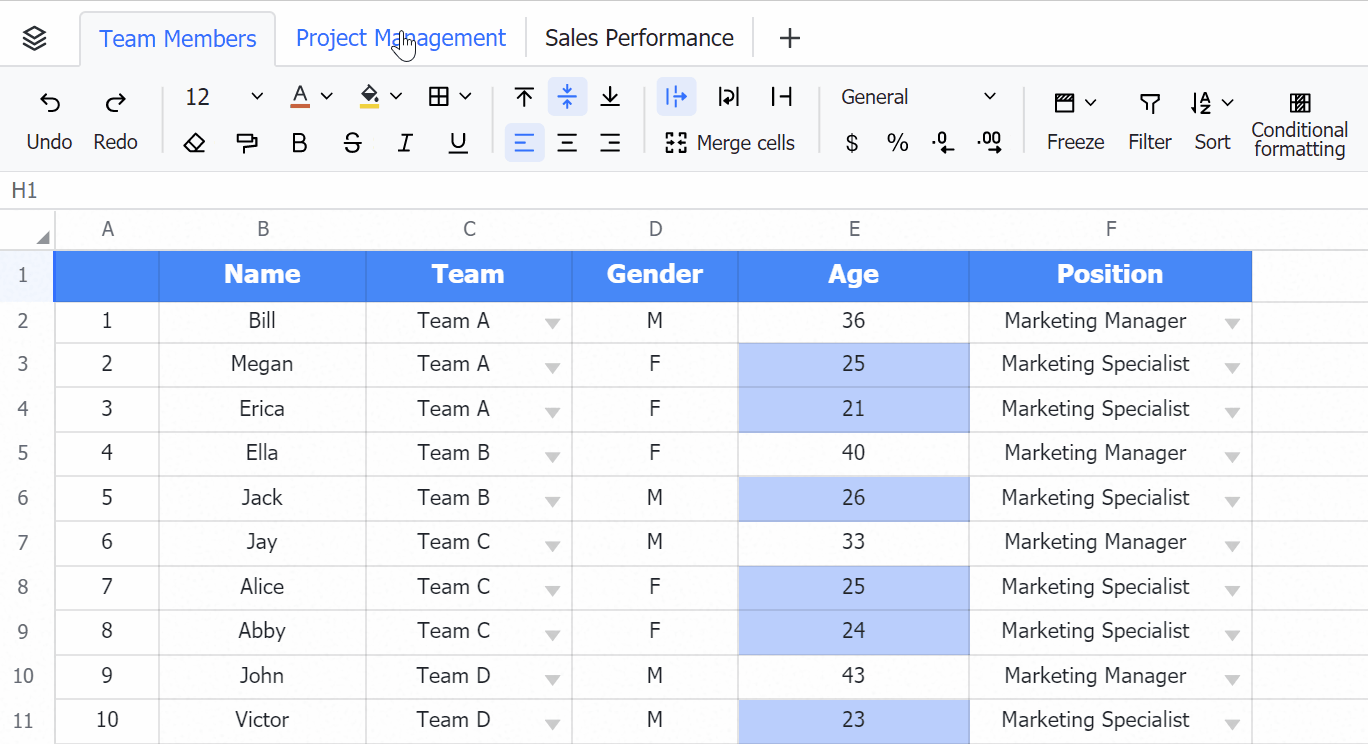
Task: Toggle bold formatting
Action: pyautogui.click(x=299, y=143)
